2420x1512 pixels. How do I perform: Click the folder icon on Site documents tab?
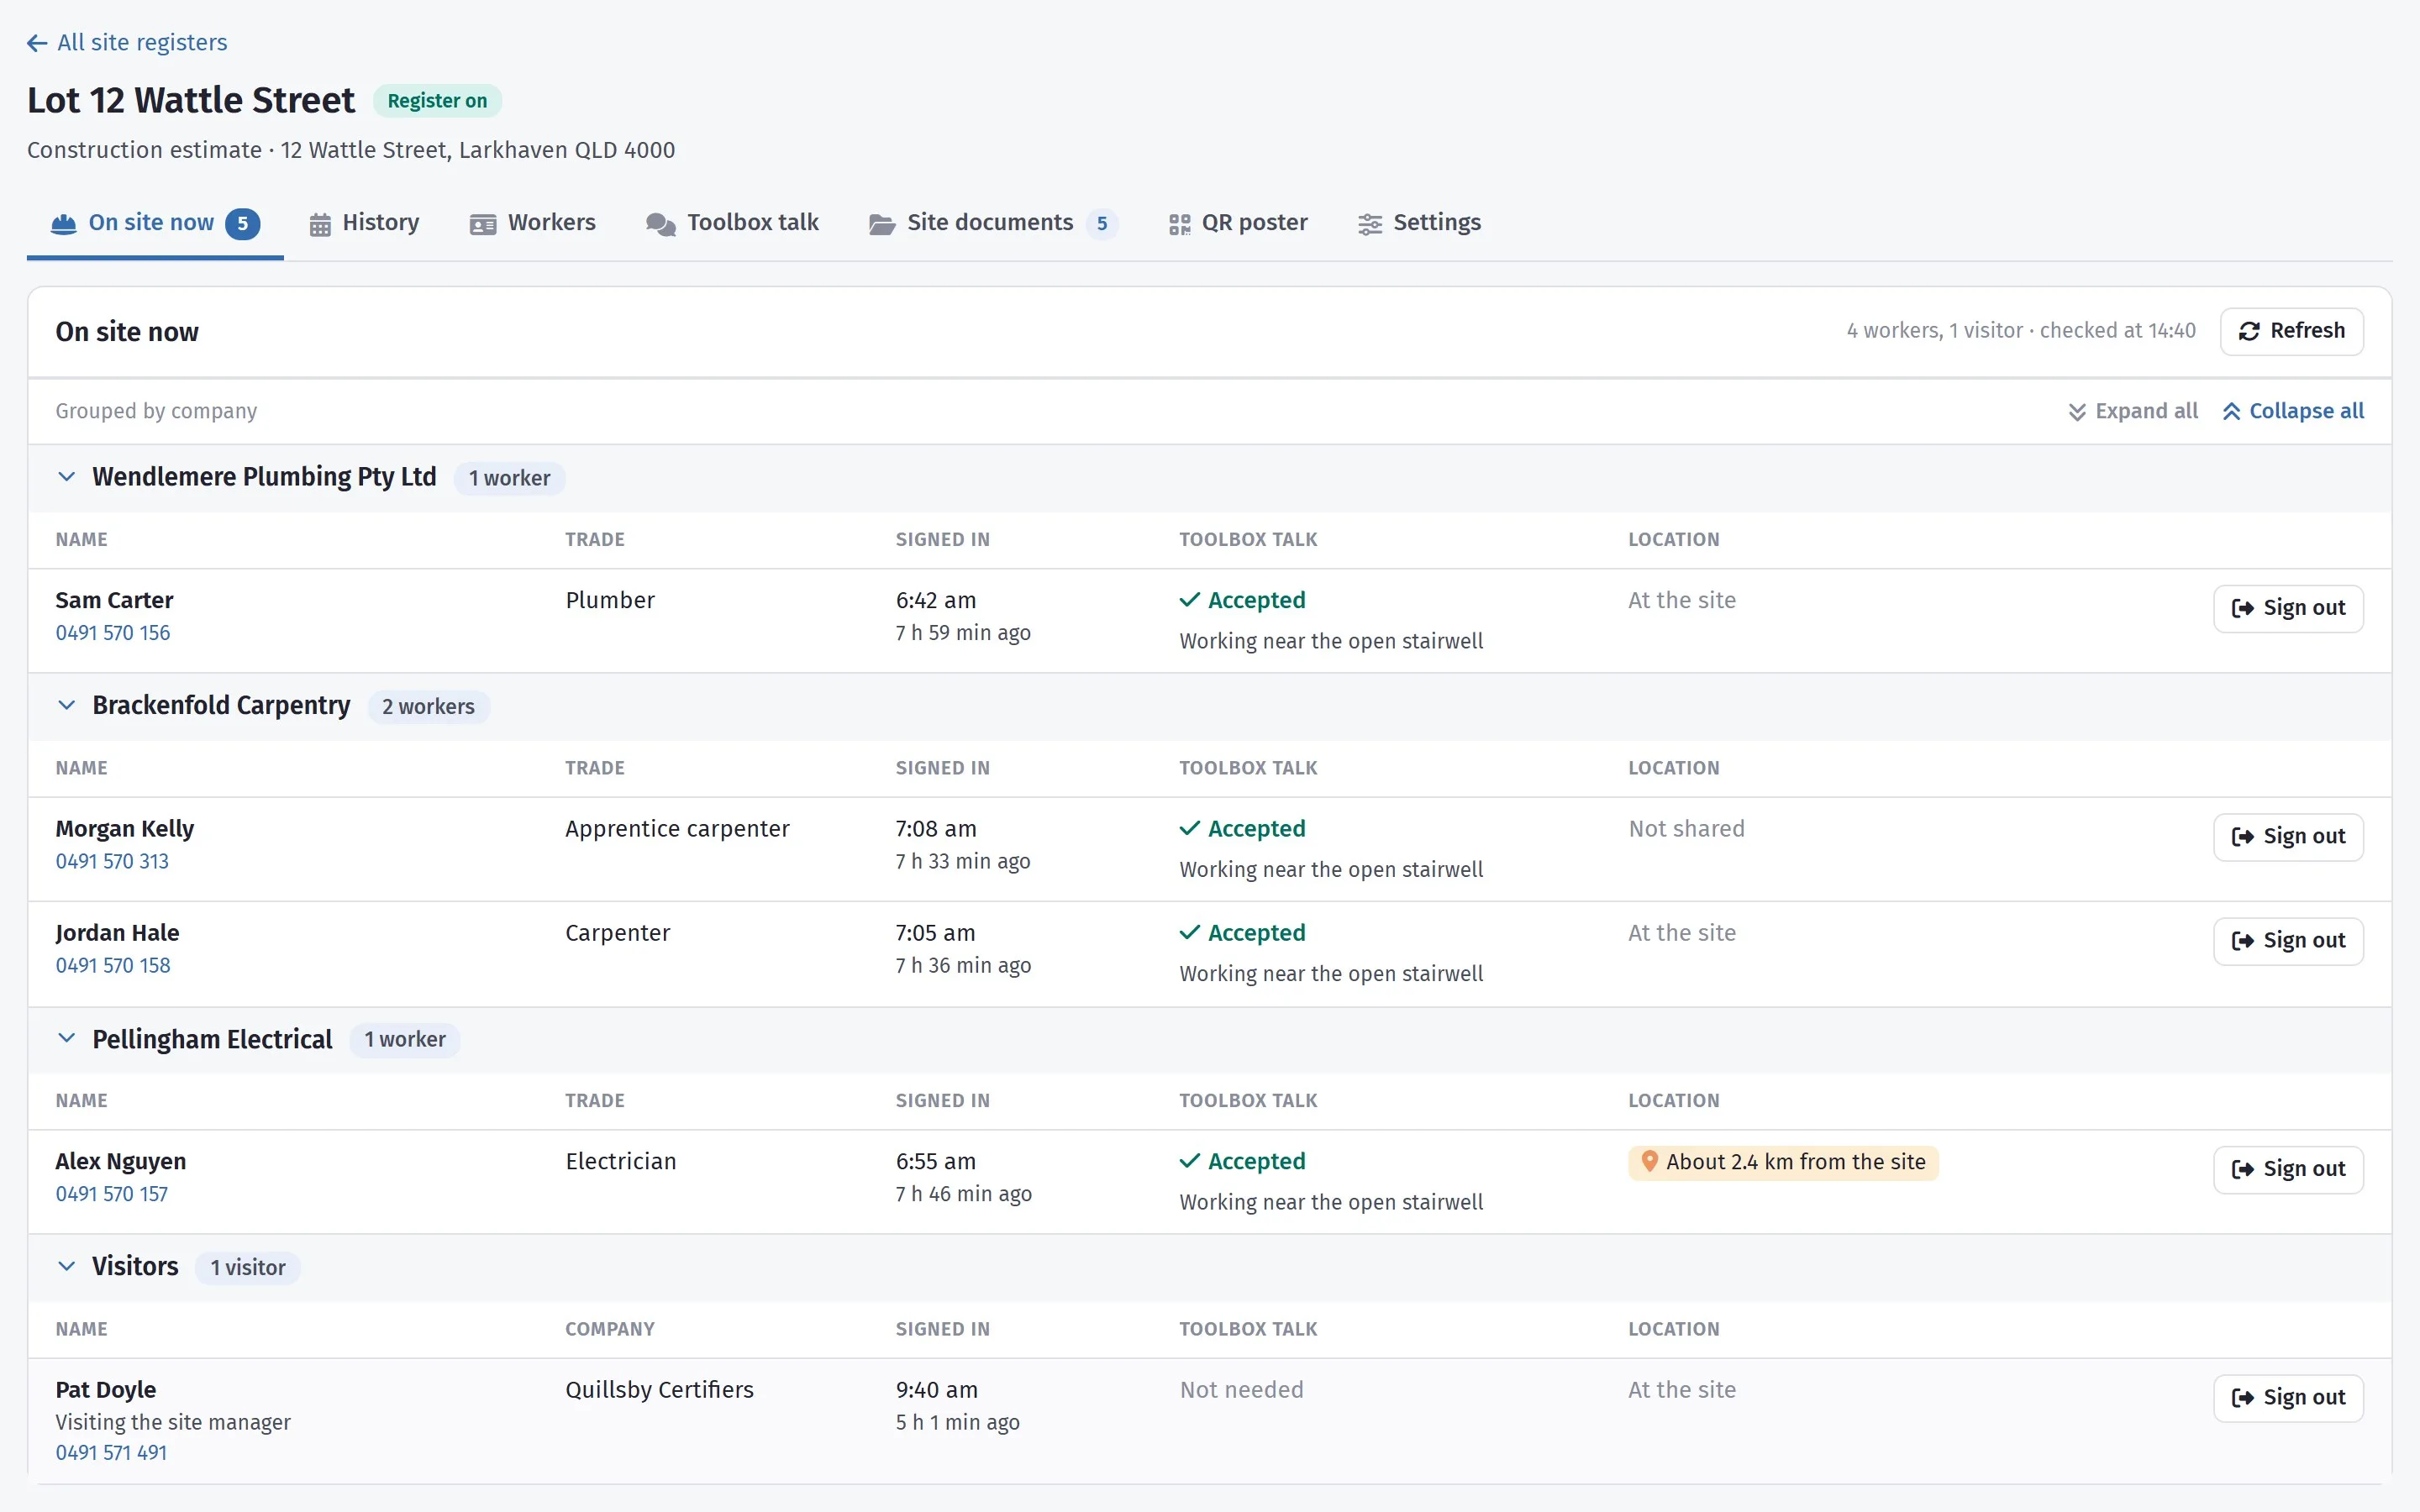coord(882,224)
